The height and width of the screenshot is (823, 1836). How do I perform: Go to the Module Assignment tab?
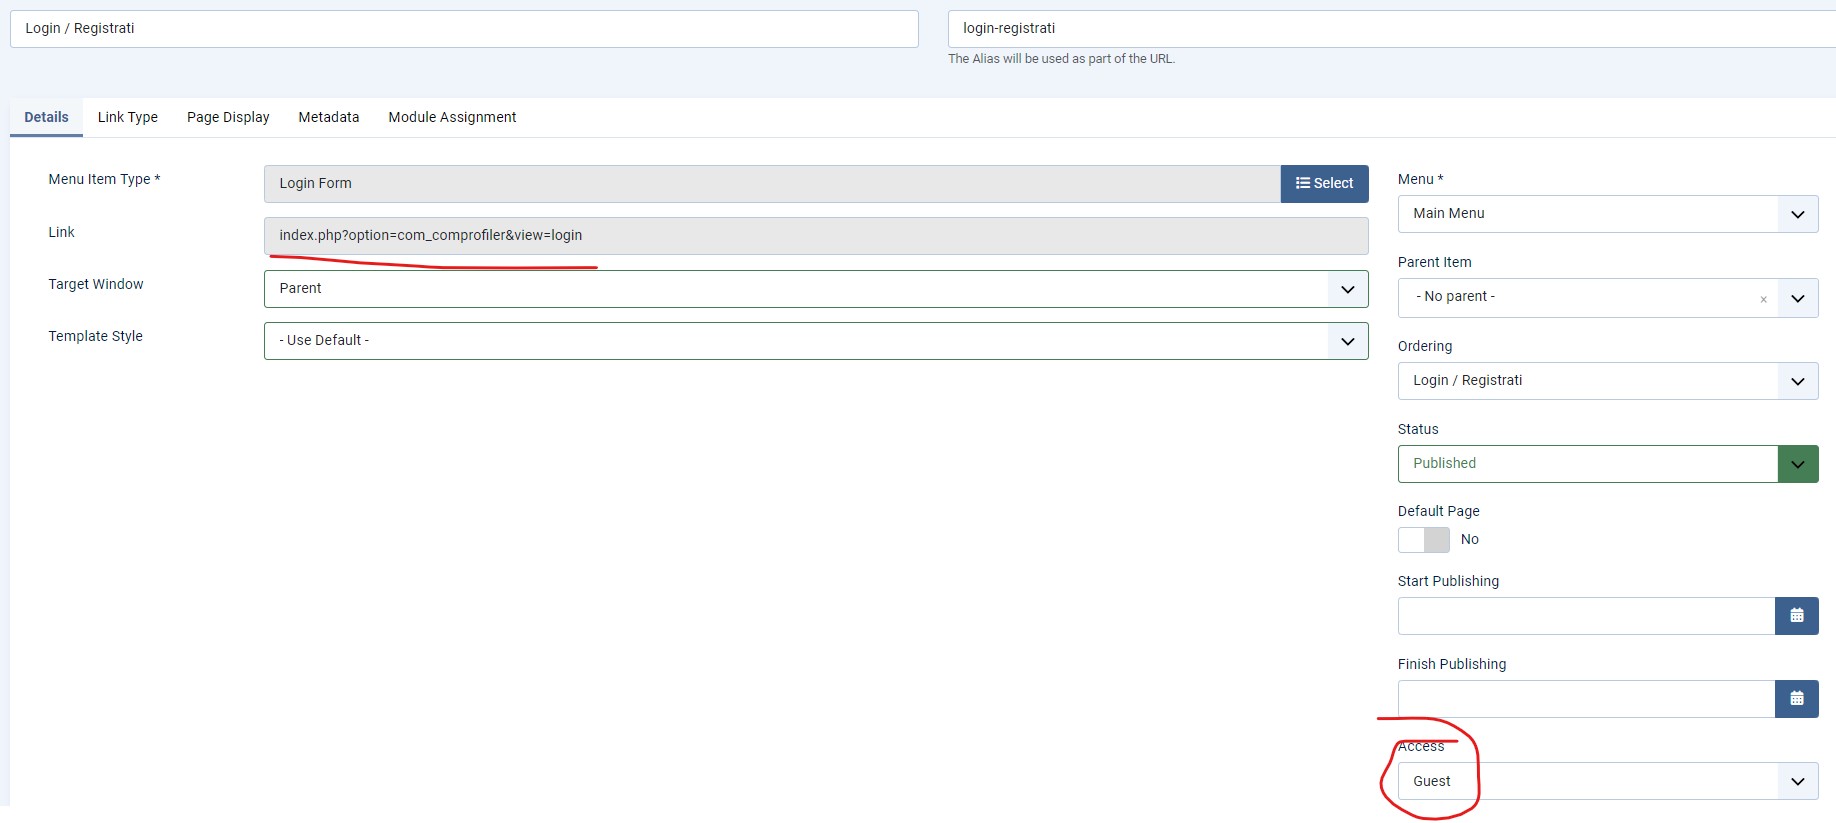click(x=452, y=117)
